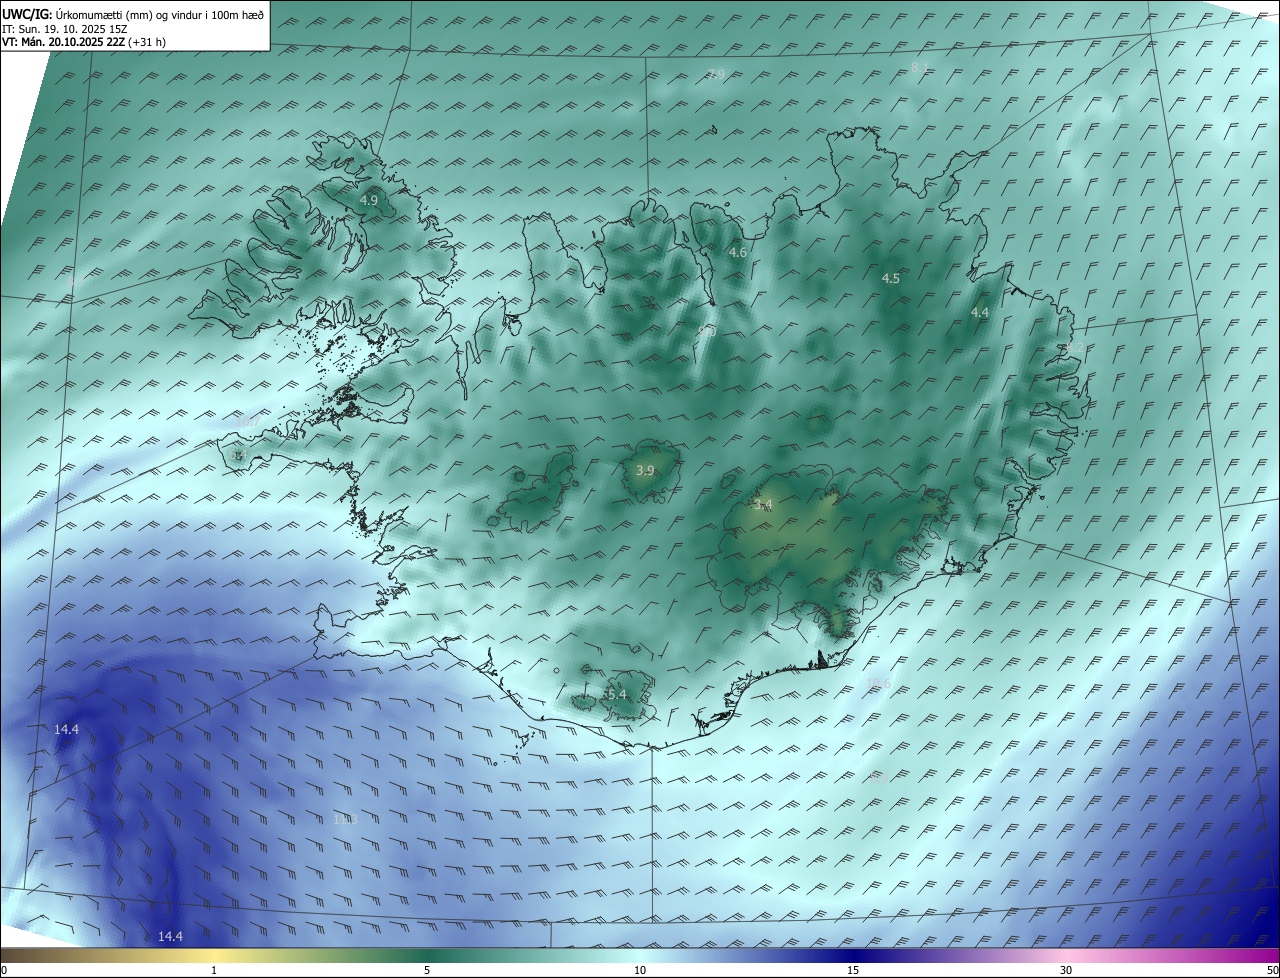Screen dimensions: 1280x978
Task: Click the 4.6 value label on the map
Action: point(738,253)
